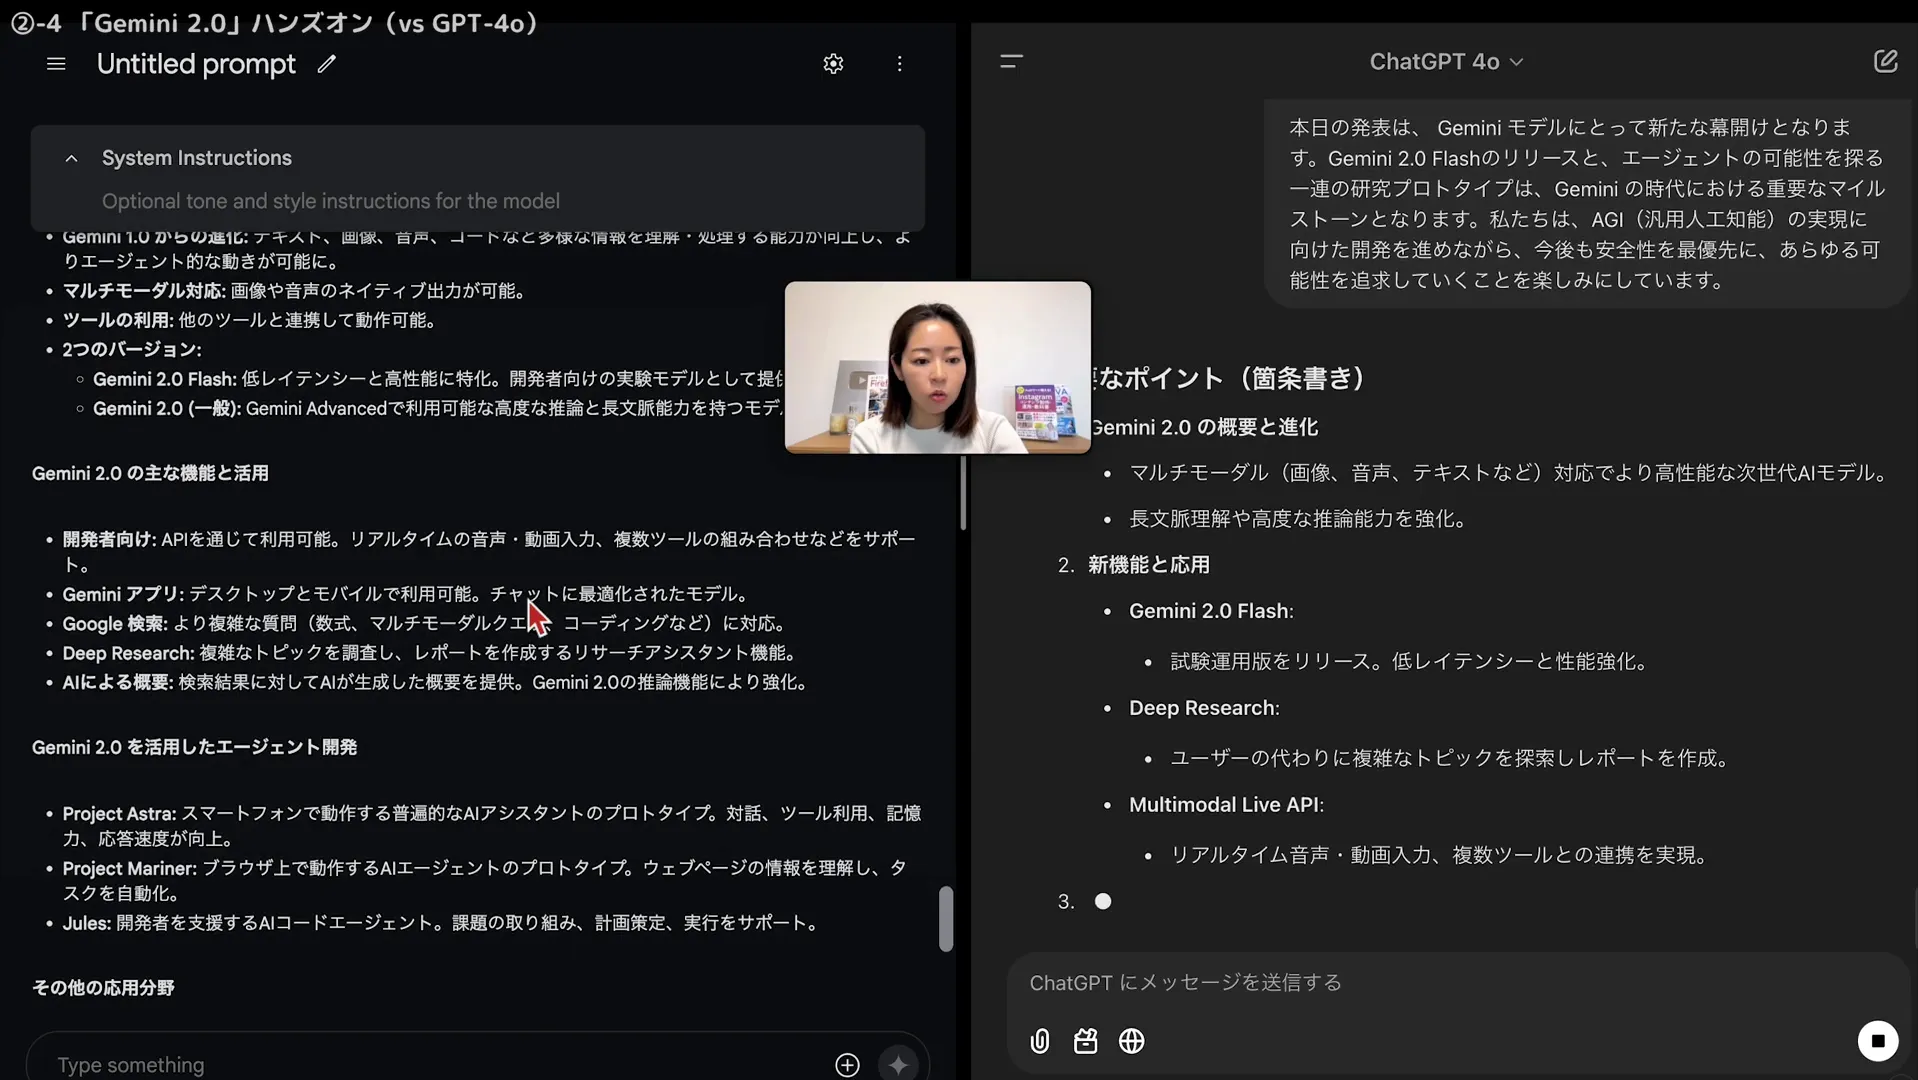Edit the Untitled prompt title with pencil icon

click(326, 64)
